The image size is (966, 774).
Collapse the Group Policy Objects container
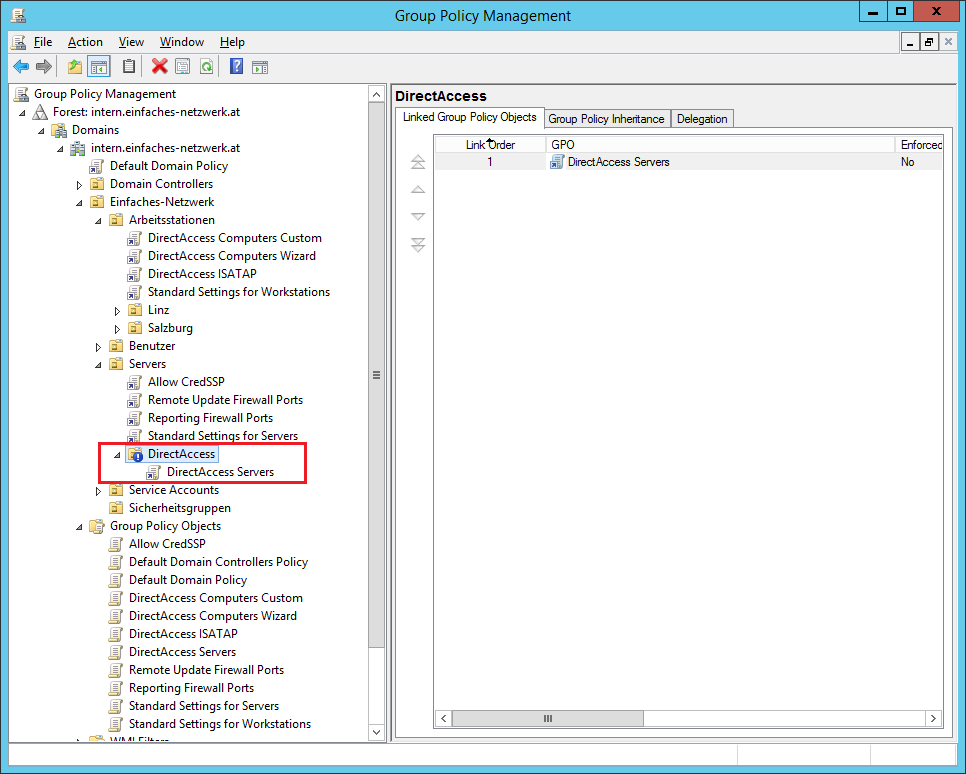[79, 527]
